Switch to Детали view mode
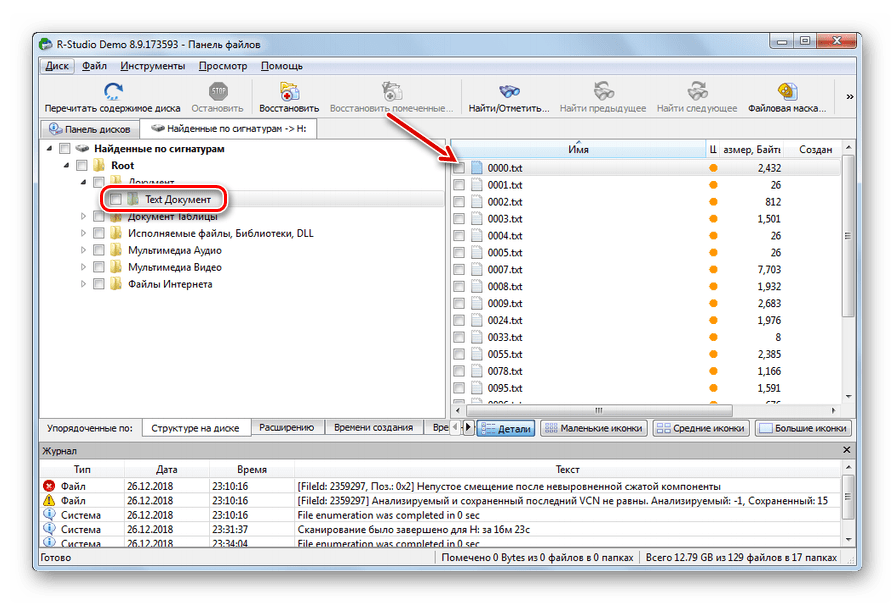Image resolution: width=895 pixels, height=604 pixels. (x=506, y=428)
